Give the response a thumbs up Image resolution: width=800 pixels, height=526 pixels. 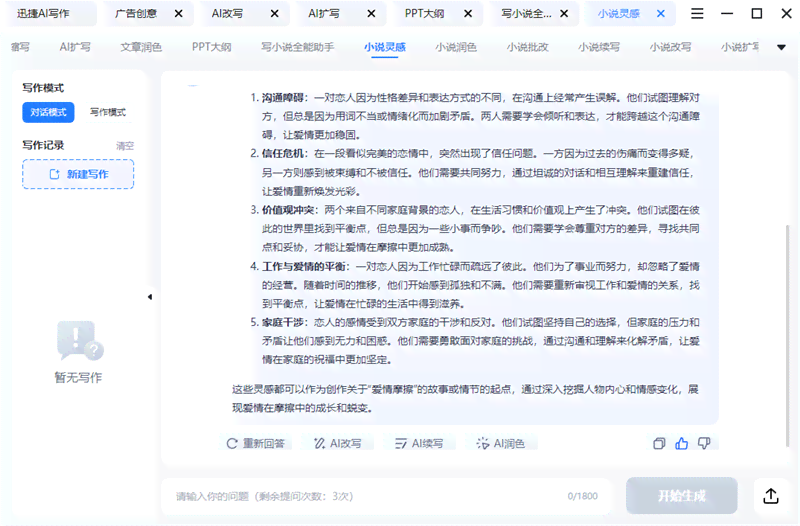tap(682, 443)
